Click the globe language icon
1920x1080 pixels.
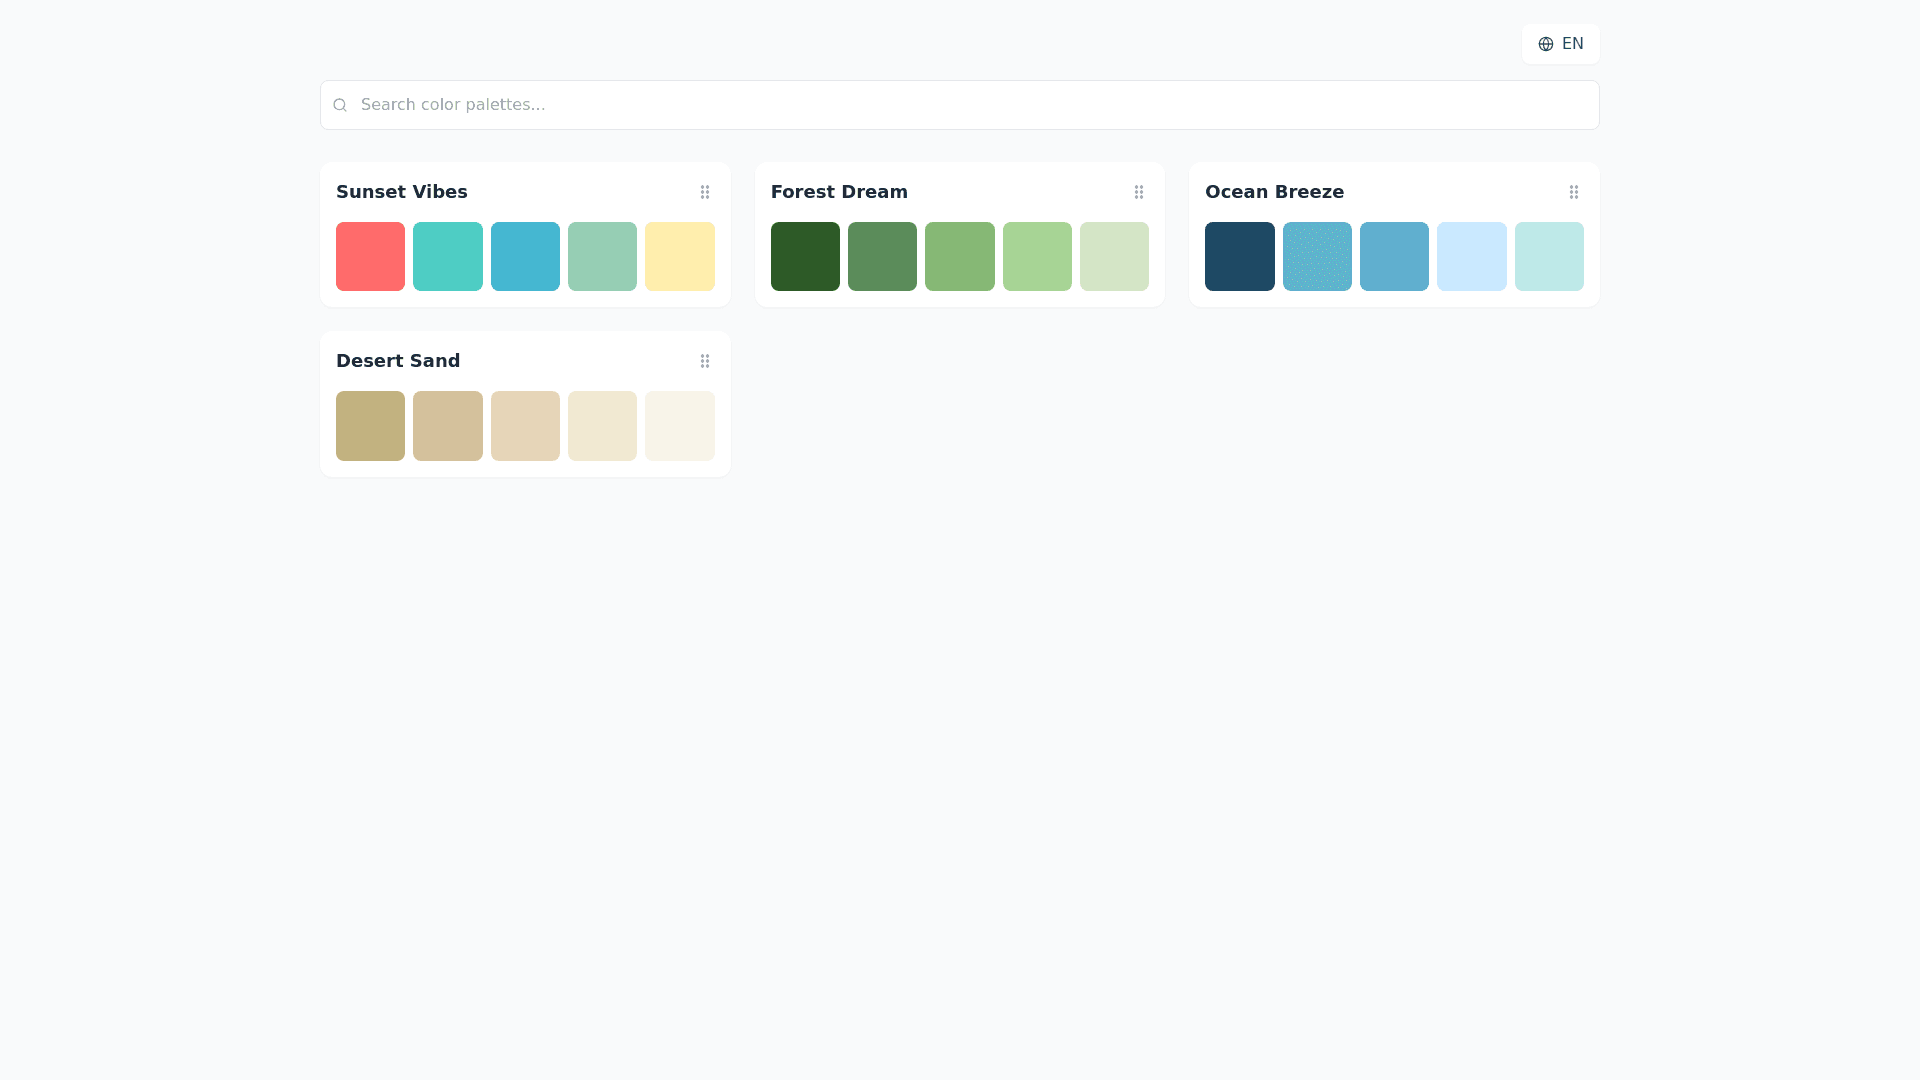coord(1545,44)
